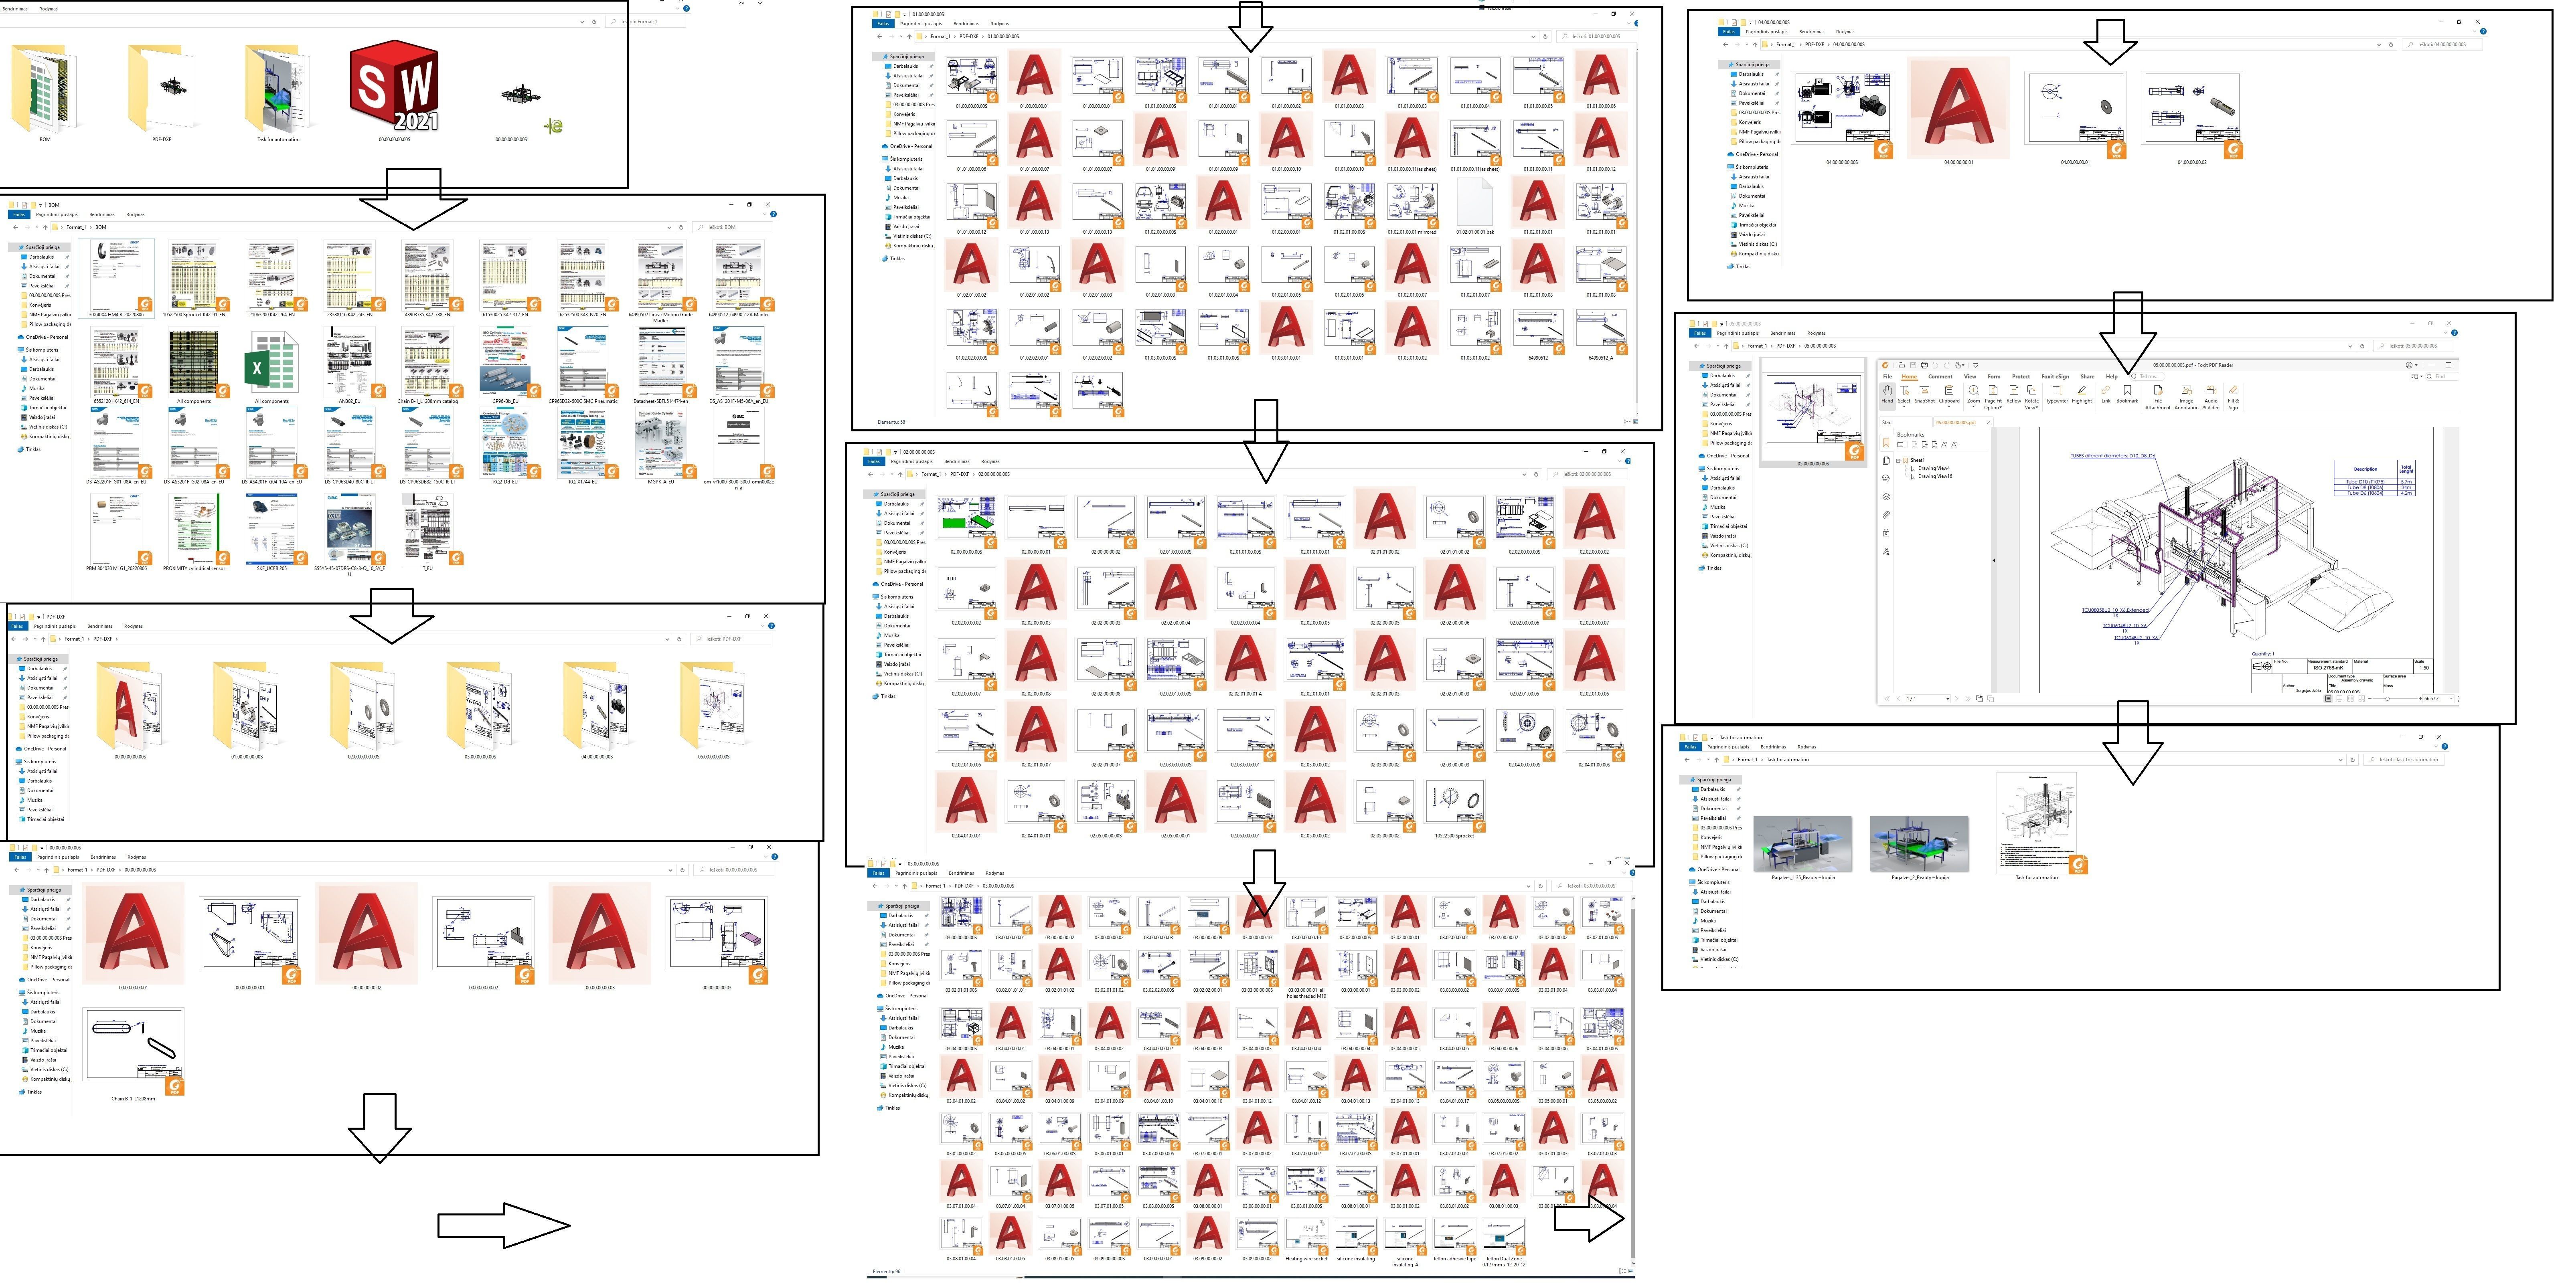Select the Image Annotation tool in Foxit

(2187, 398)
